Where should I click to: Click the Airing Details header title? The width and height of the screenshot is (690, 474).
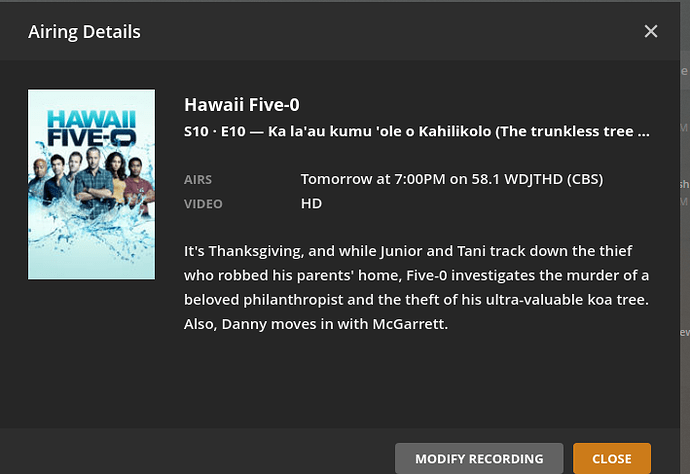pyautogui.click(x=83, y=32)
